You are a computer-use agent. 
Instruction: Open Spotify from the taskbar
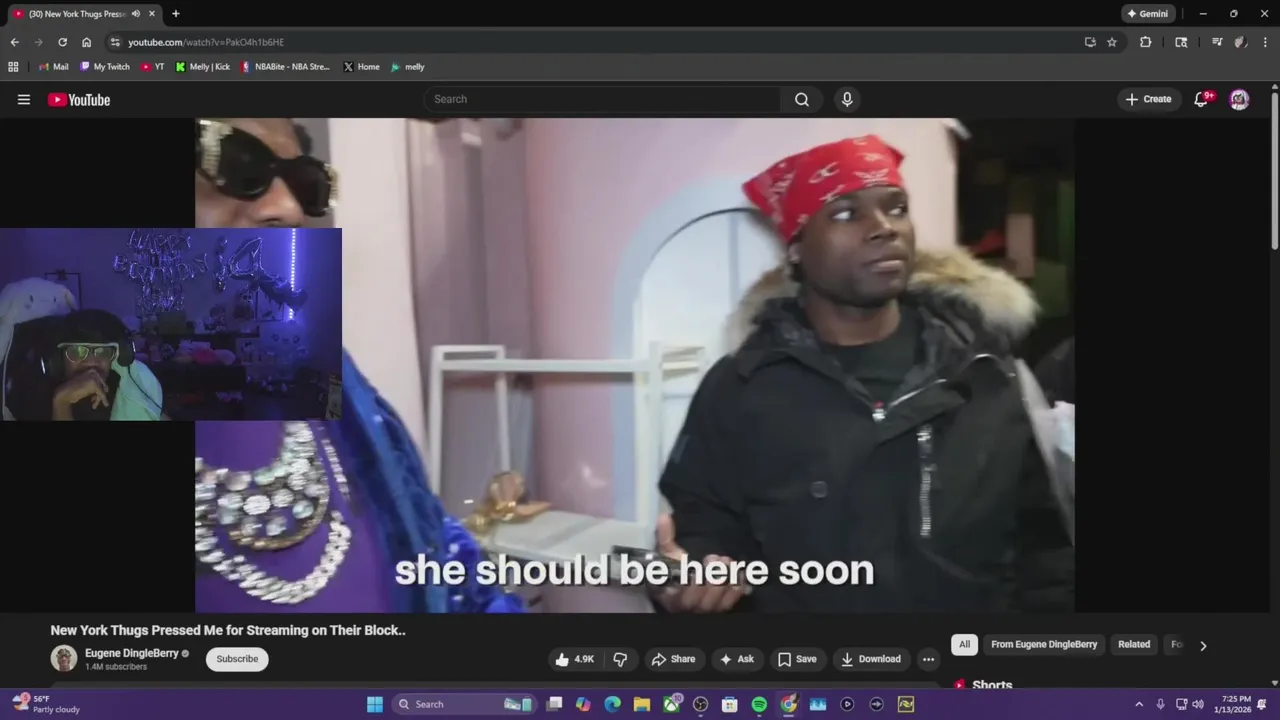[759, 704]
